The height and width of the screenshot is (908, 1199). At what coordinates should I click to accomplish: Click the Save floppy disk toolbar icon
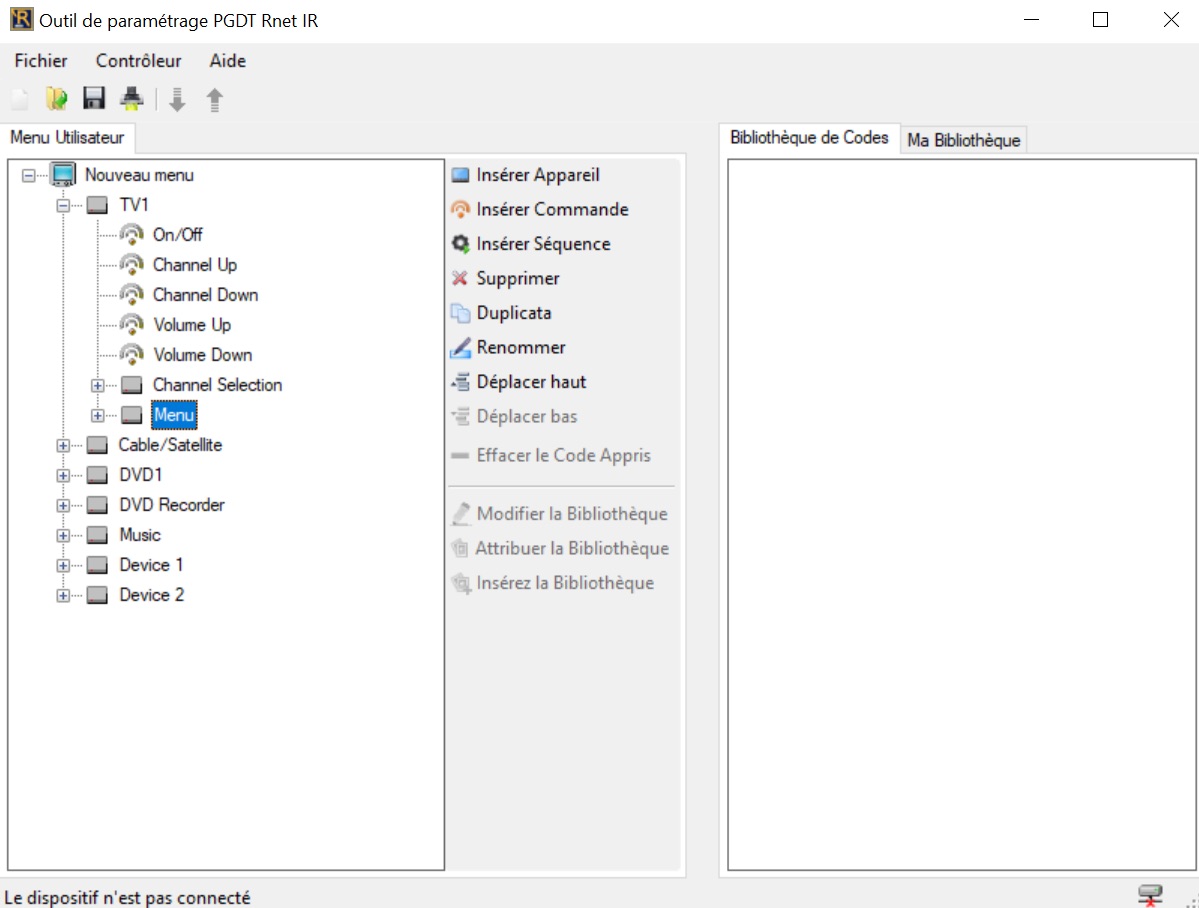pos(94,98)
